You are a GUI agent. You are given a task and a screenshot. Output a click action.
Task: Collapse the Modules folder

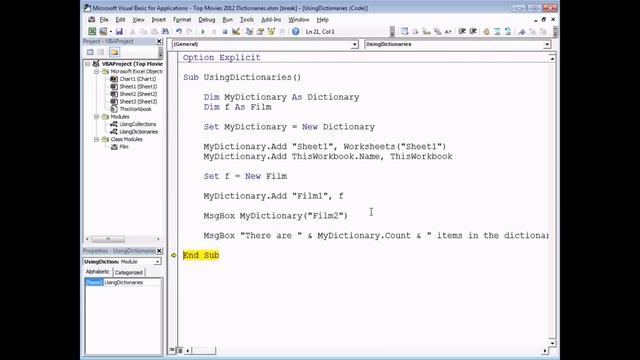(97, 117)
